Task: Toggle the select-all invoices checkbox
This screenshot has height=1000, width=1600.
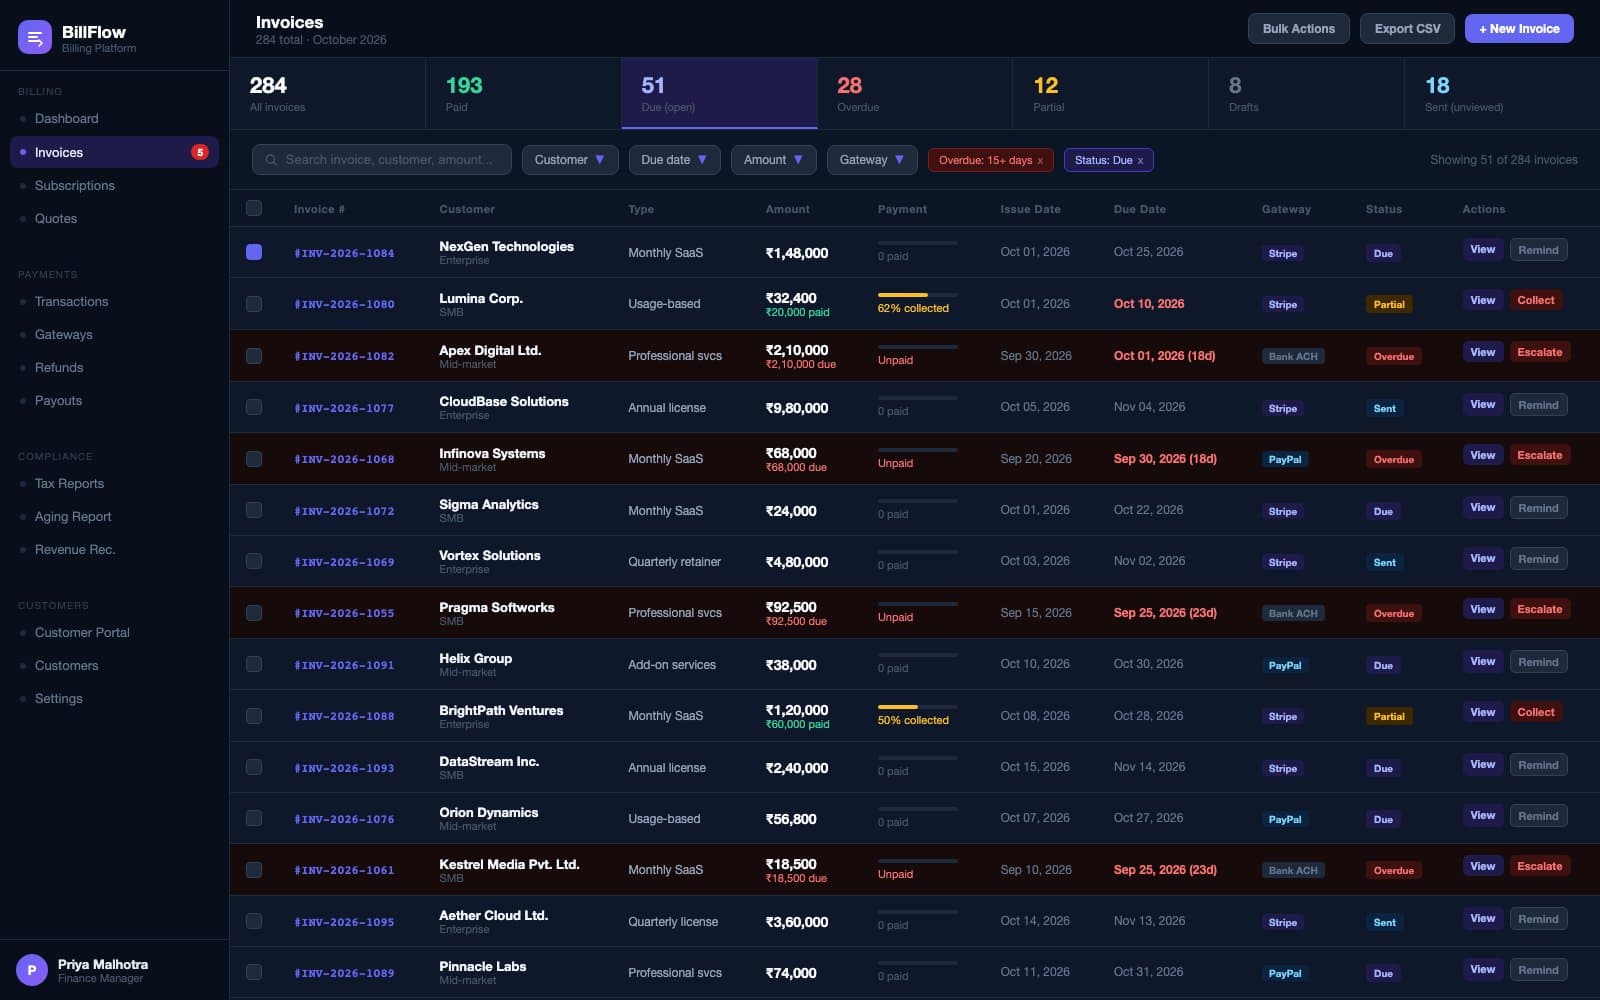Action: pos(254,208)
